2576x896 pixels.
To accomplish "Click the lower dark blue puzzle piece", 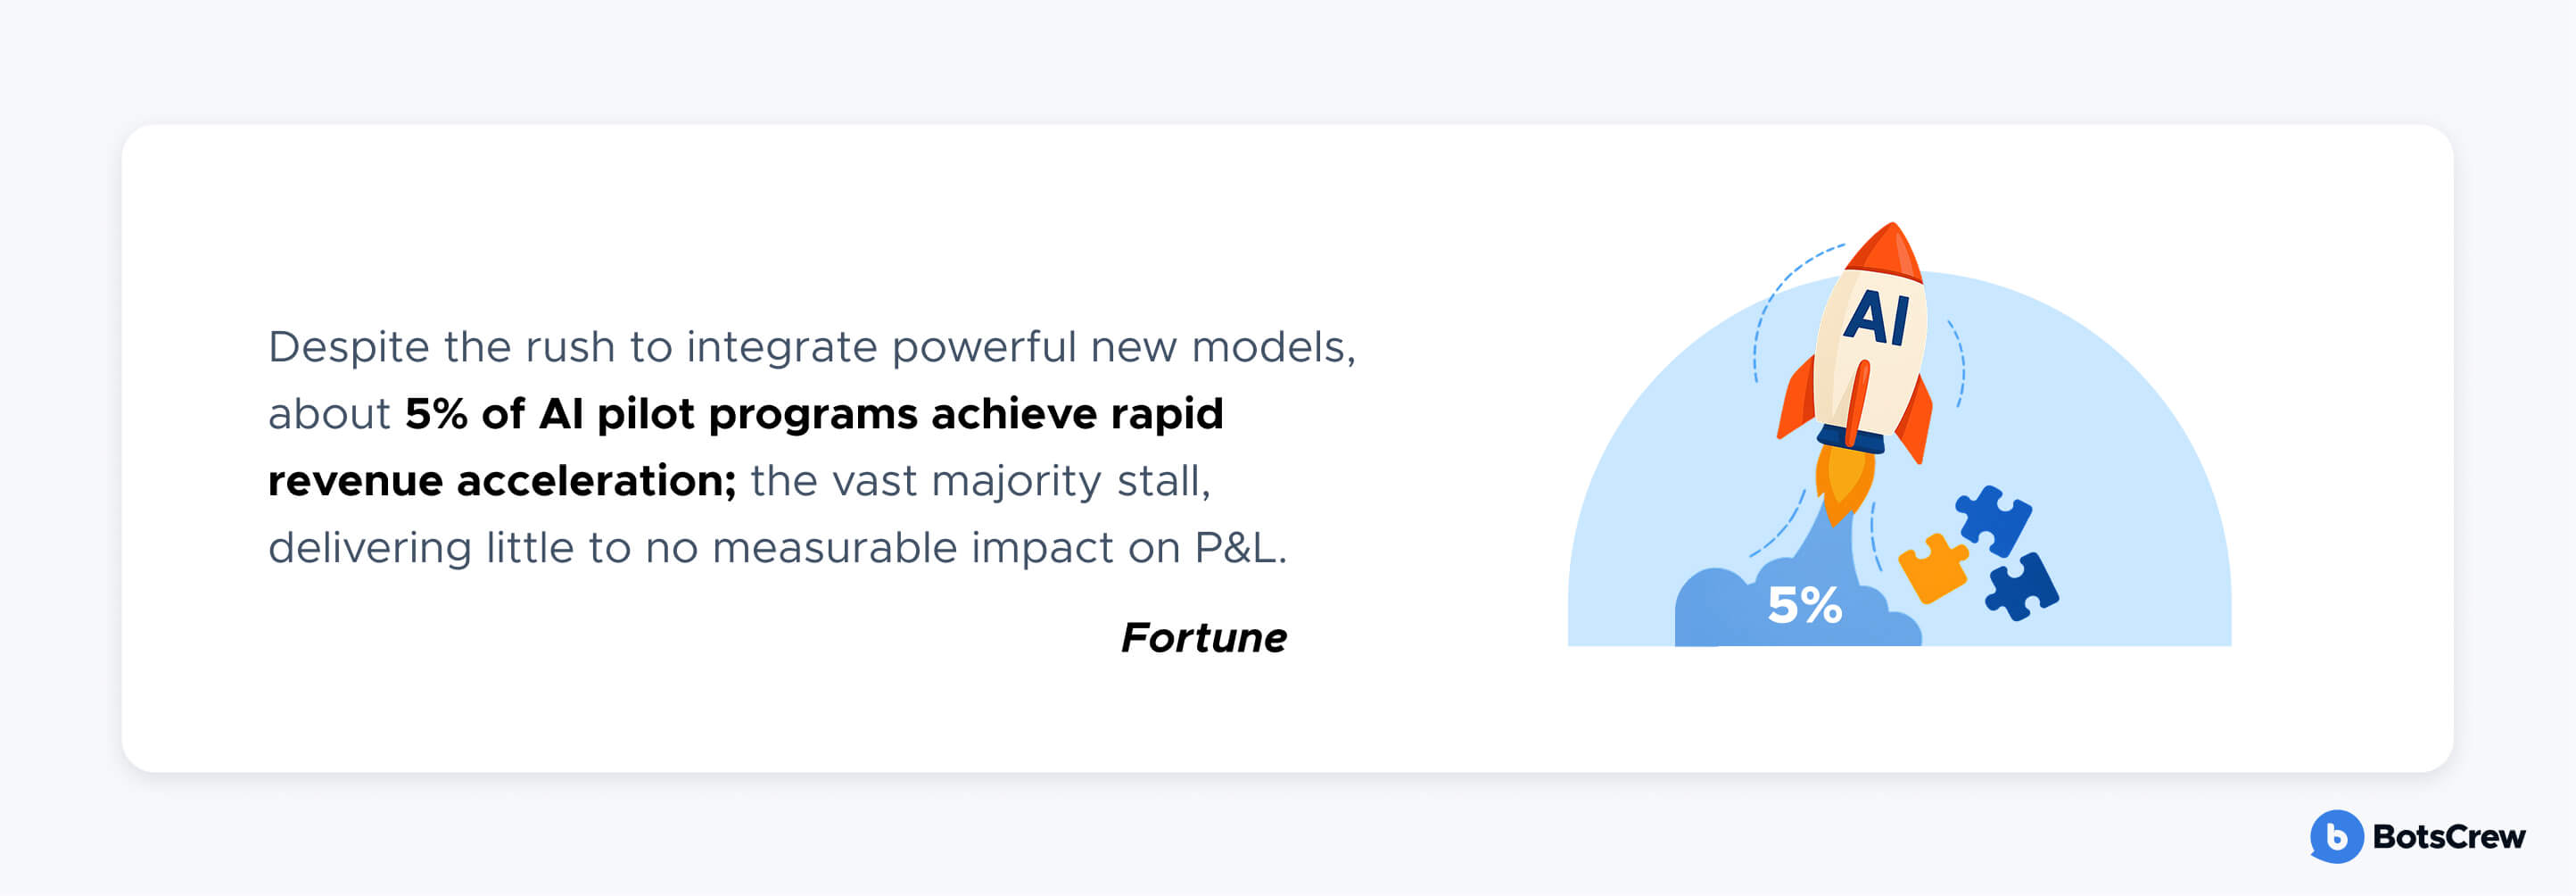I will click(2022, 587).
